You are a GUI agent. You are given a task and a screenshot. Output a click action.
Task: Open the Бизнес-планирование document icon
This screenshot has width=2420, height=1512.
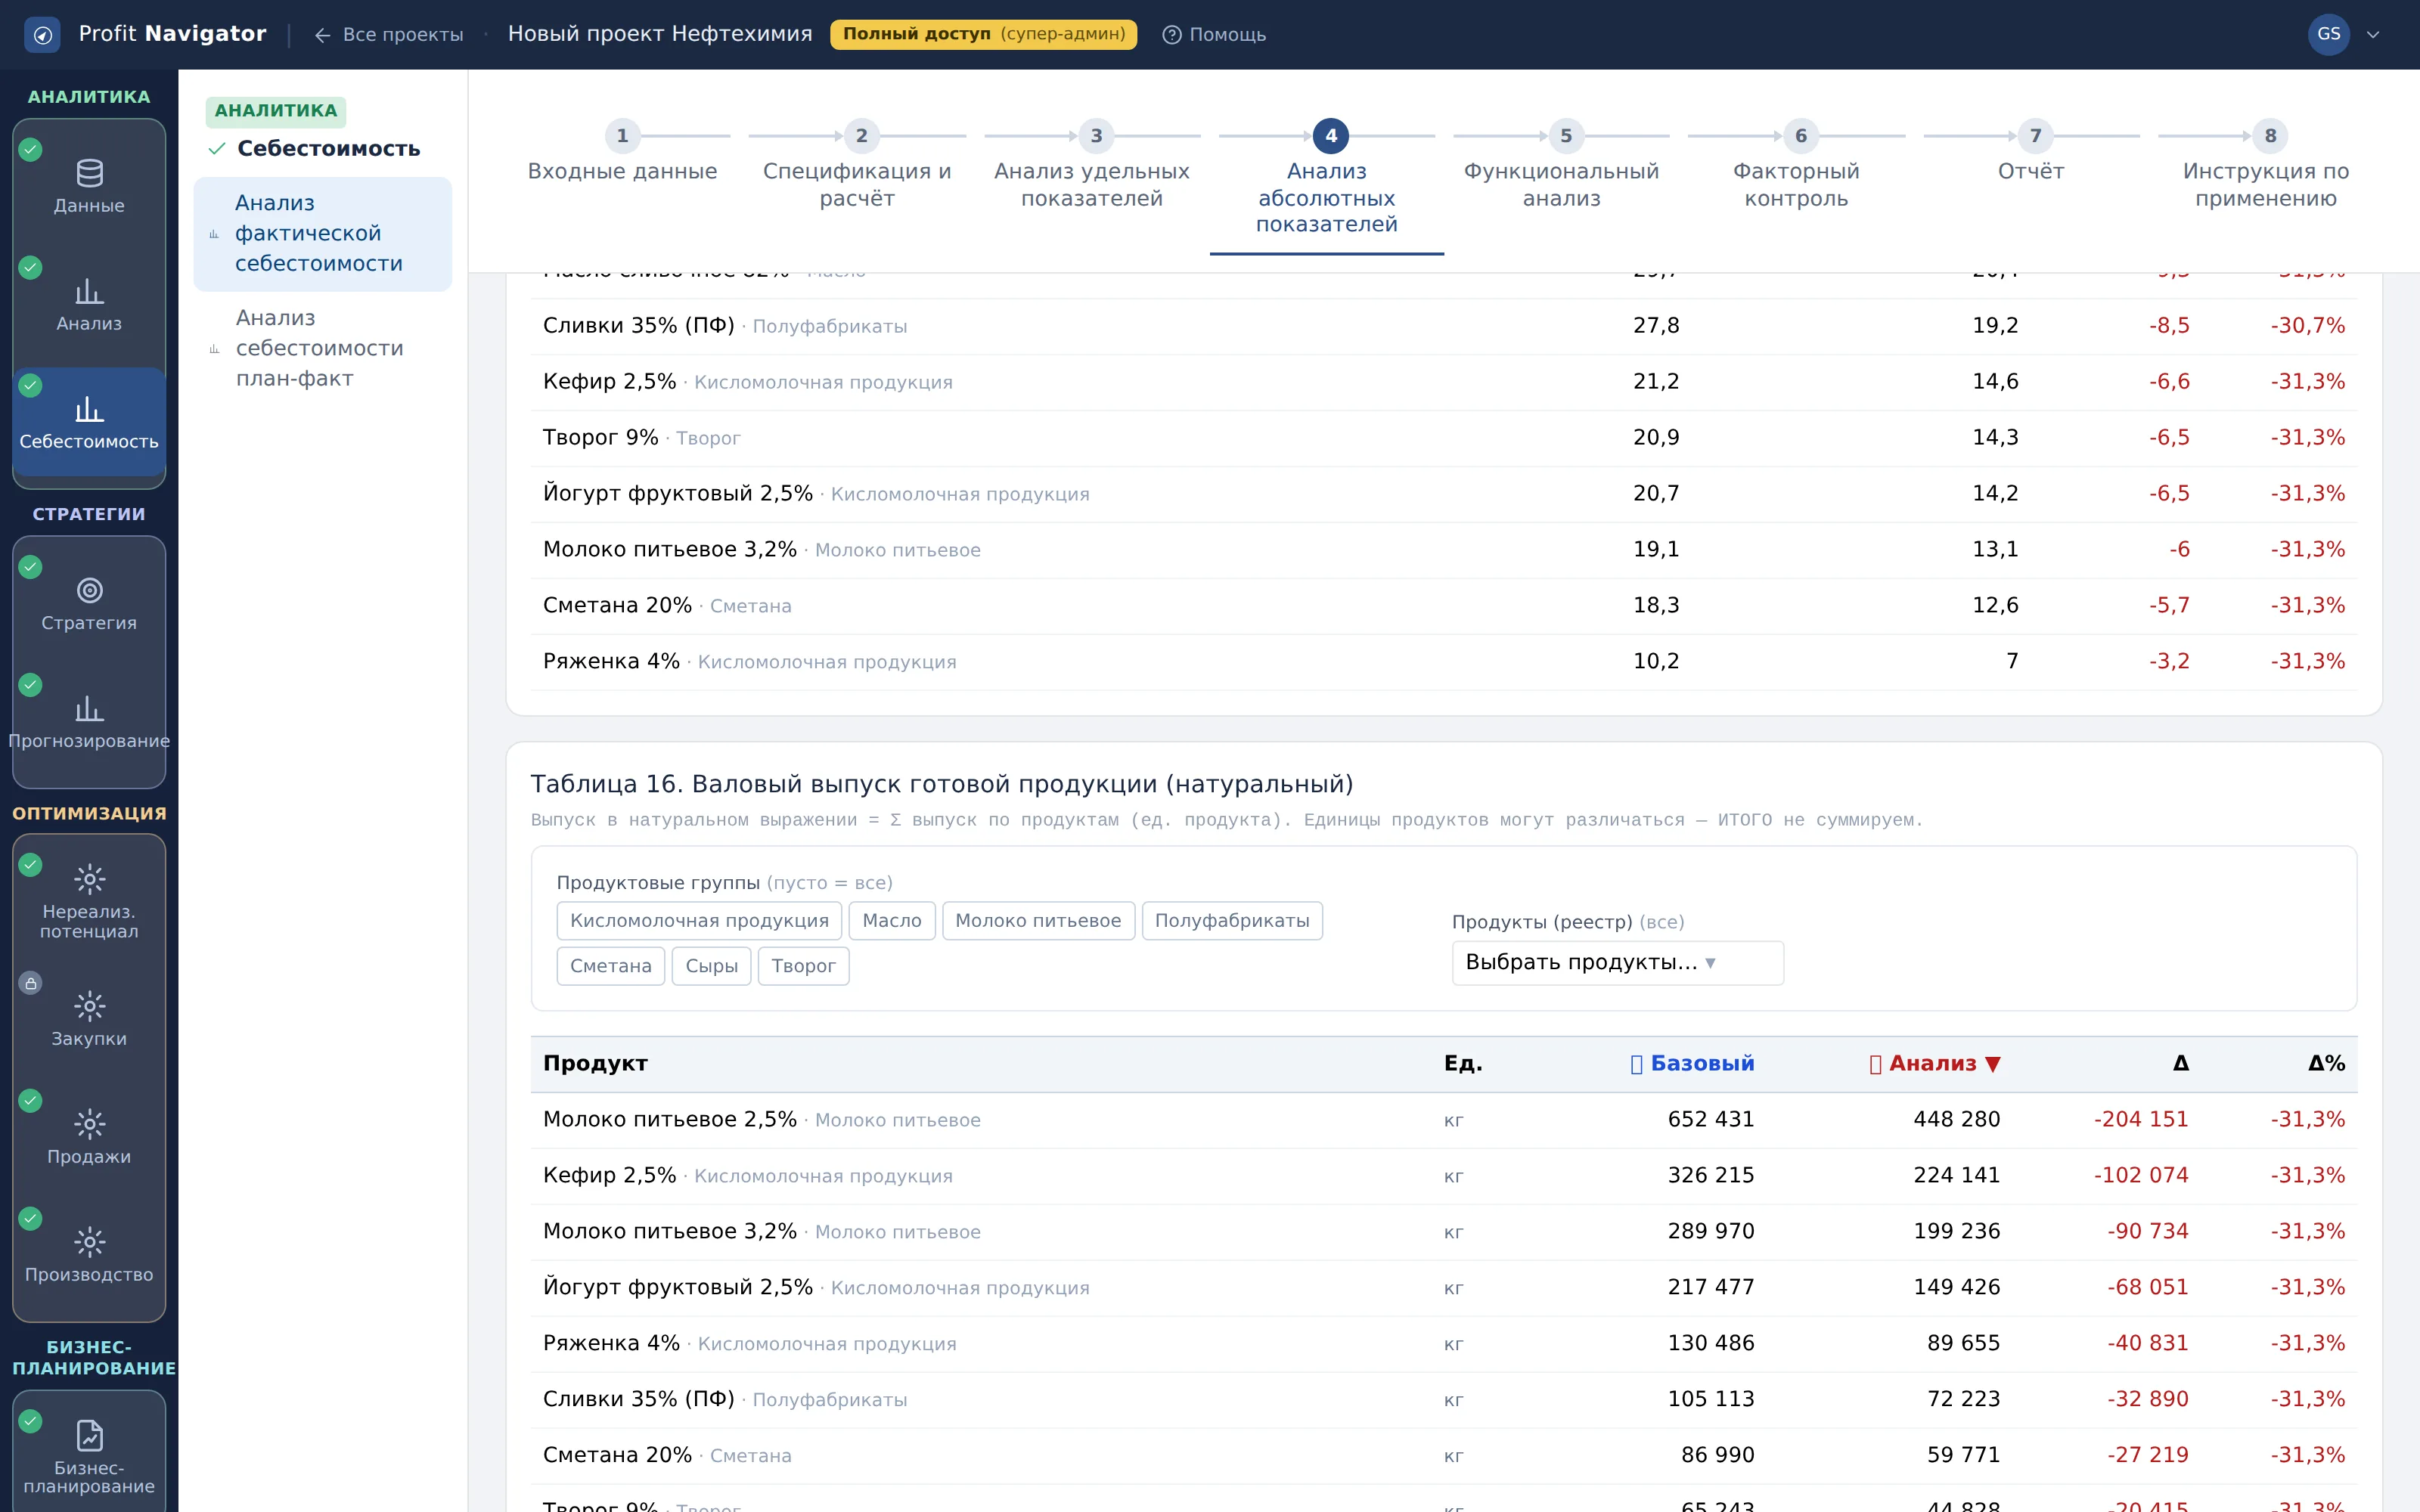(x=89, y=1435)
